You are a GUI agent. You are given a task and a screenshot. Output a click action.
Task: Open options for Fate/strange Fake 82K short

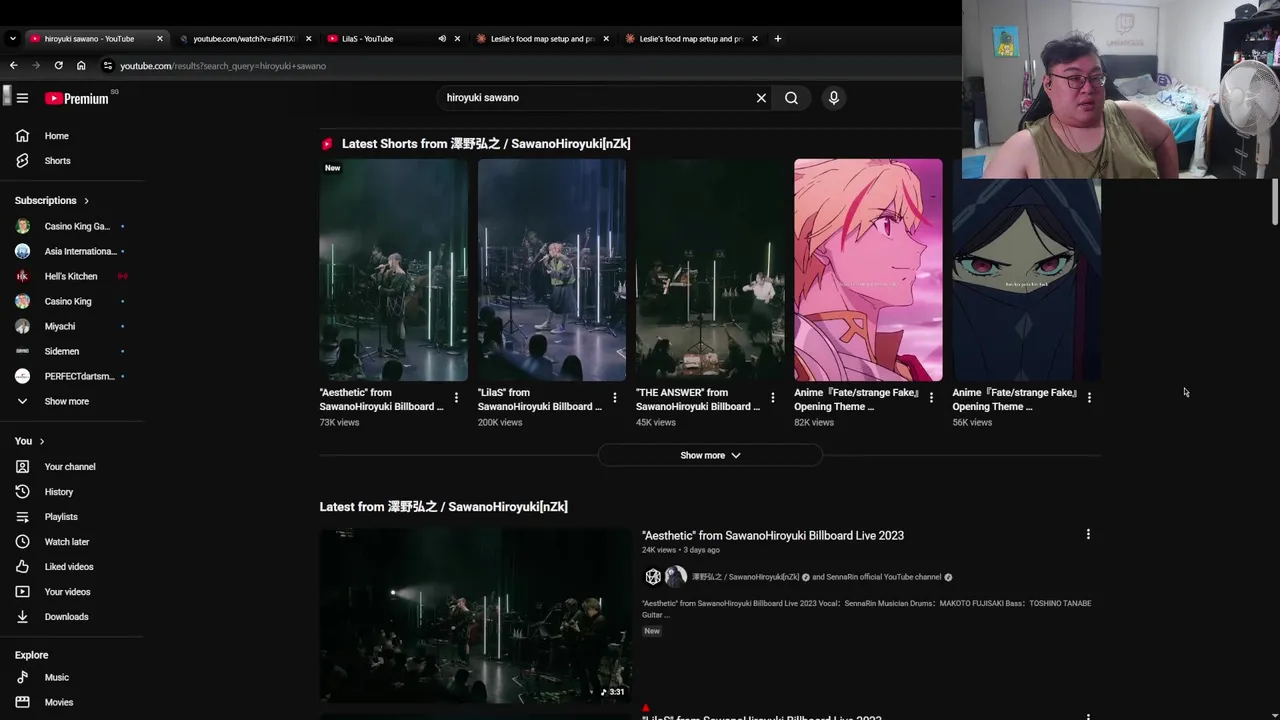(x=931, y=398)
